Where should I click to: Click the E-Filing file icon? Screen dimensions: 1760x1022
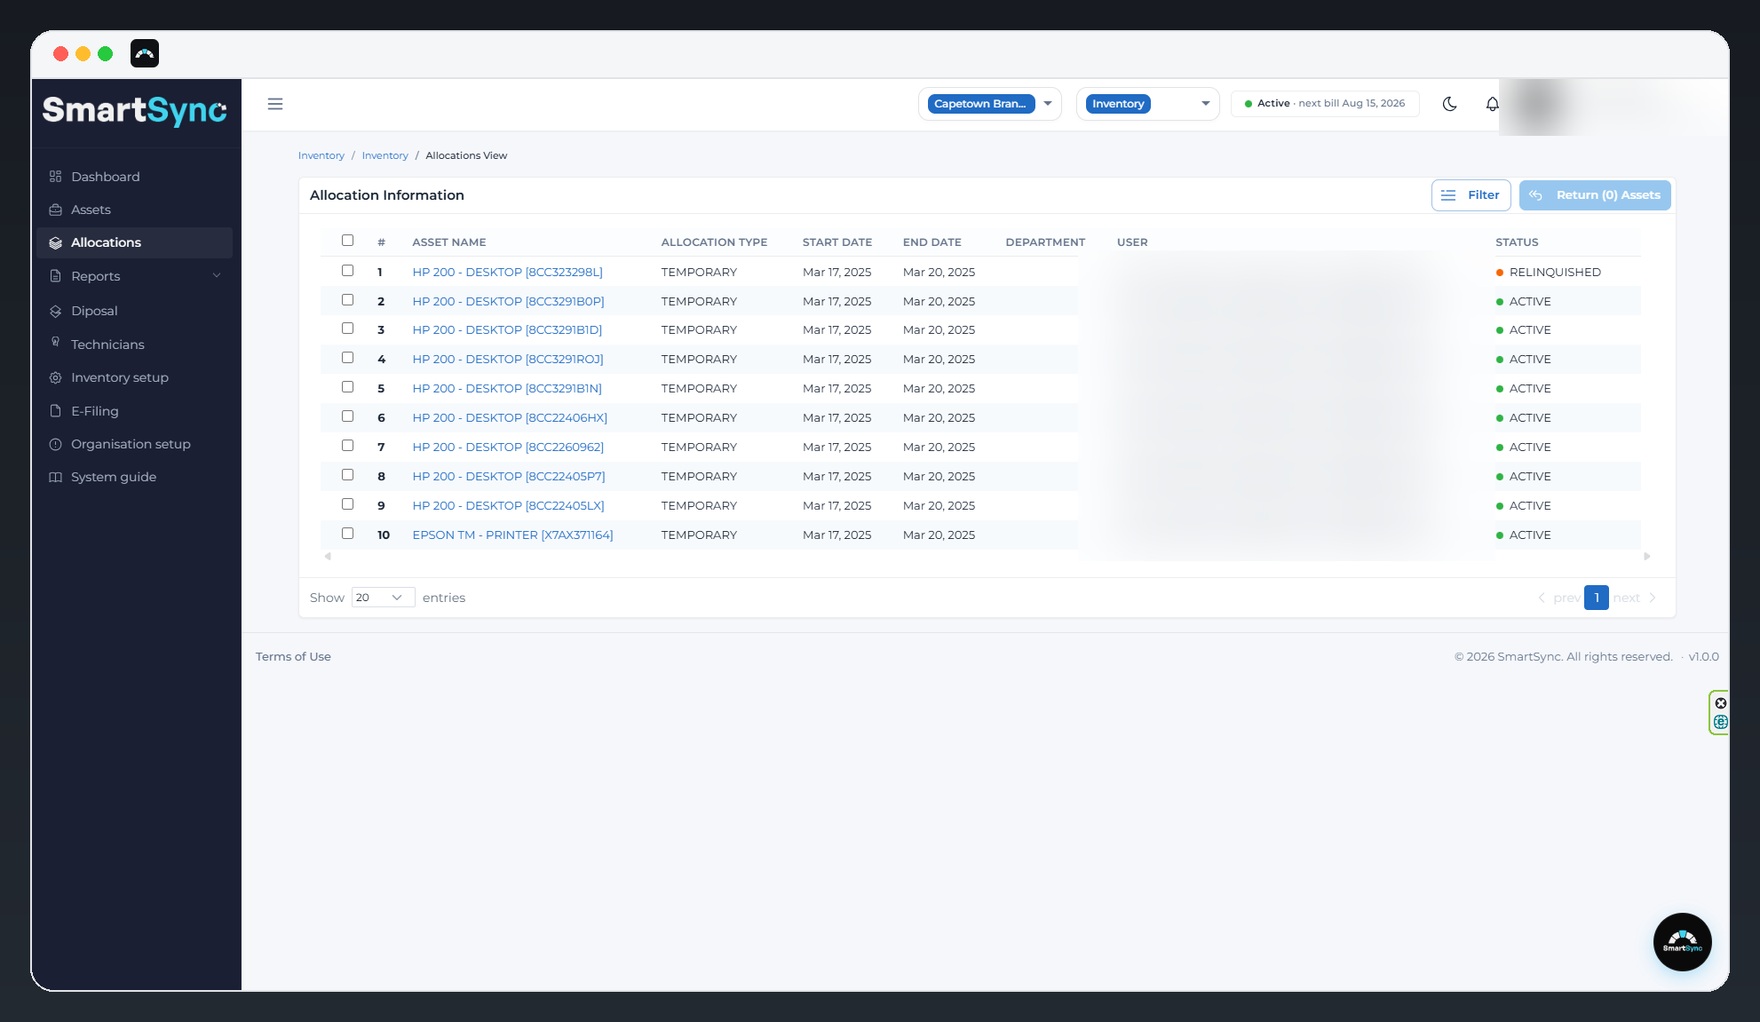(55, 411)
